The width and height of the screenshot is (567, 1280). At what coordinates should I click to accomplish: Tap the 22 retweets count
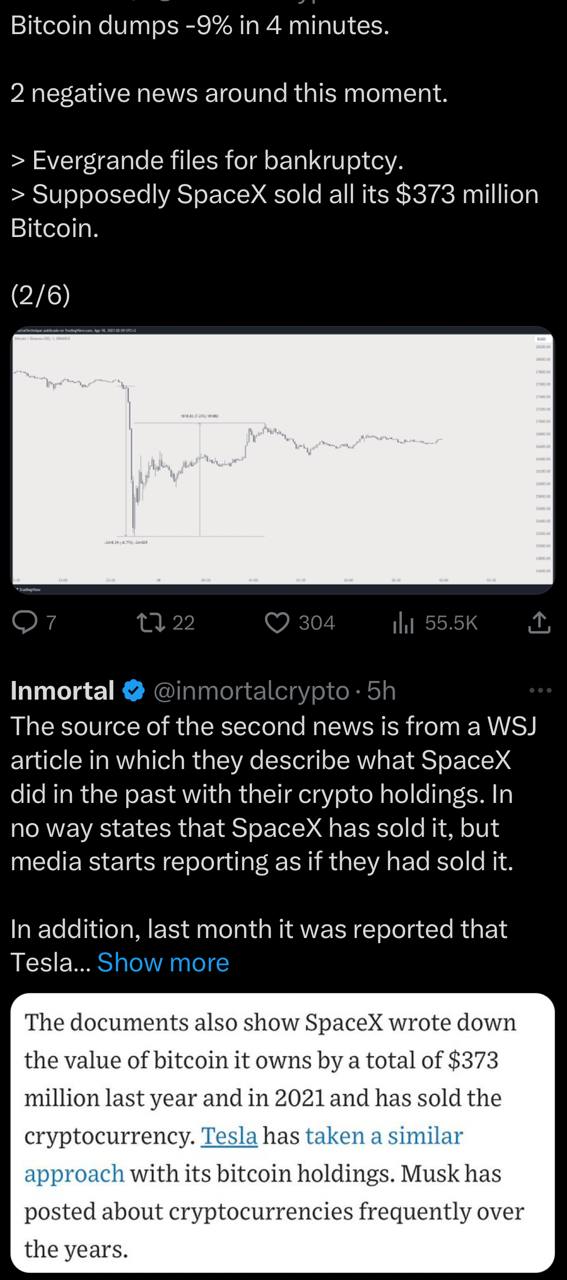click(x=183, y=623)
